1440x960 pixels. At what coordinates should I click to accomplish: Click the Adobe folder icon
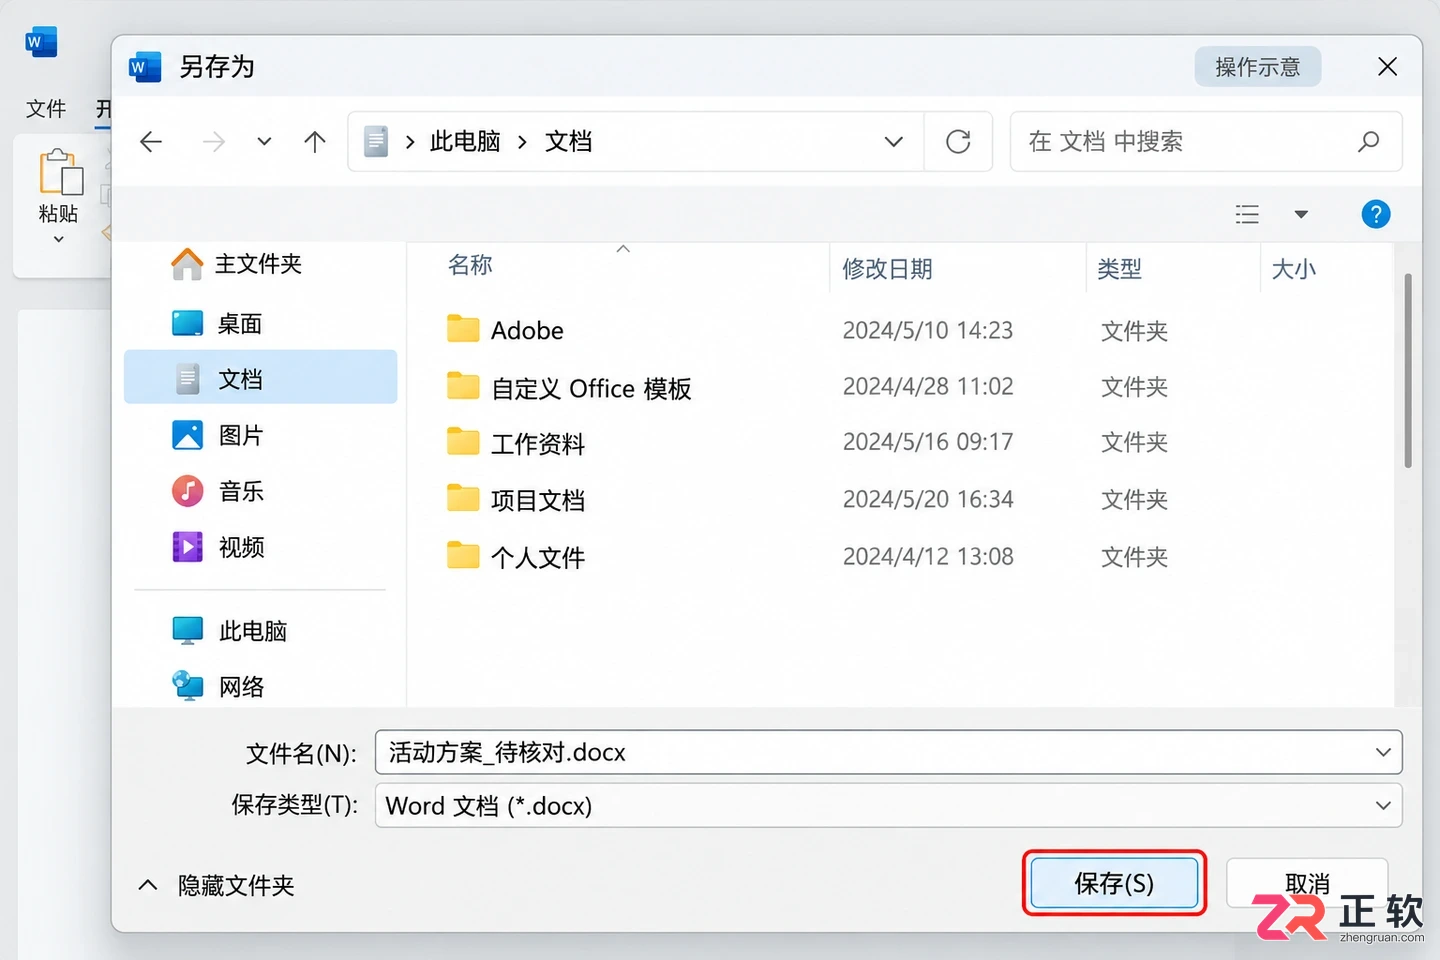coord(463,328)
